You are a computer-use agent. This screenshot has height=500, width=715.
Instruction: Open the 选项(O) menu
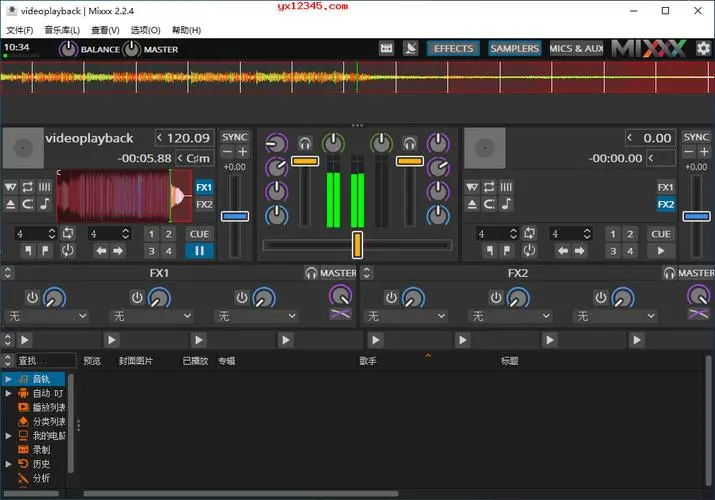(146, 30)
